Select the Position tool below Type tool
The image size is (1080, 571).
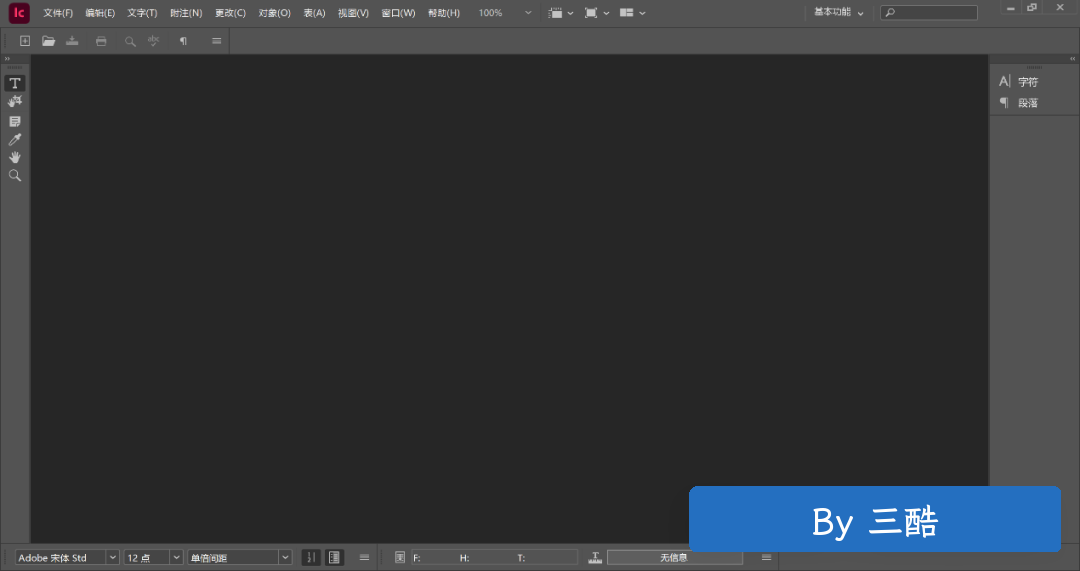[x=14, y=101]
